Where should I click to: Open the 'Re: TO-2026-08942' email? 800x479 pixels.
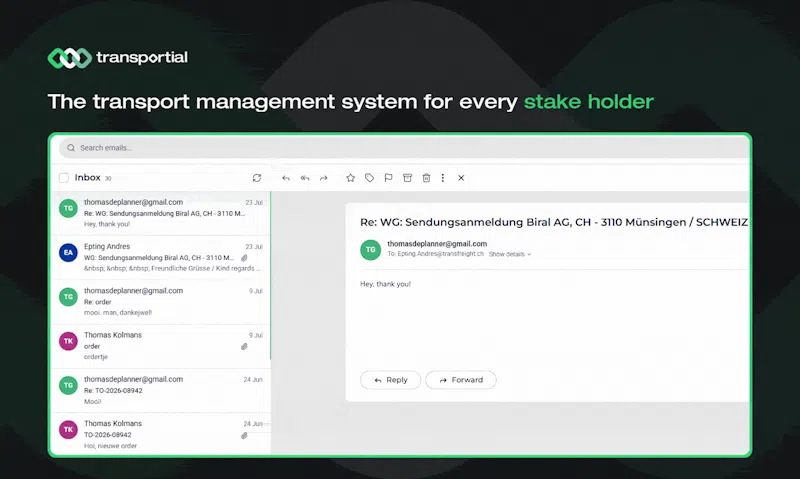click(x=161, y=391)
